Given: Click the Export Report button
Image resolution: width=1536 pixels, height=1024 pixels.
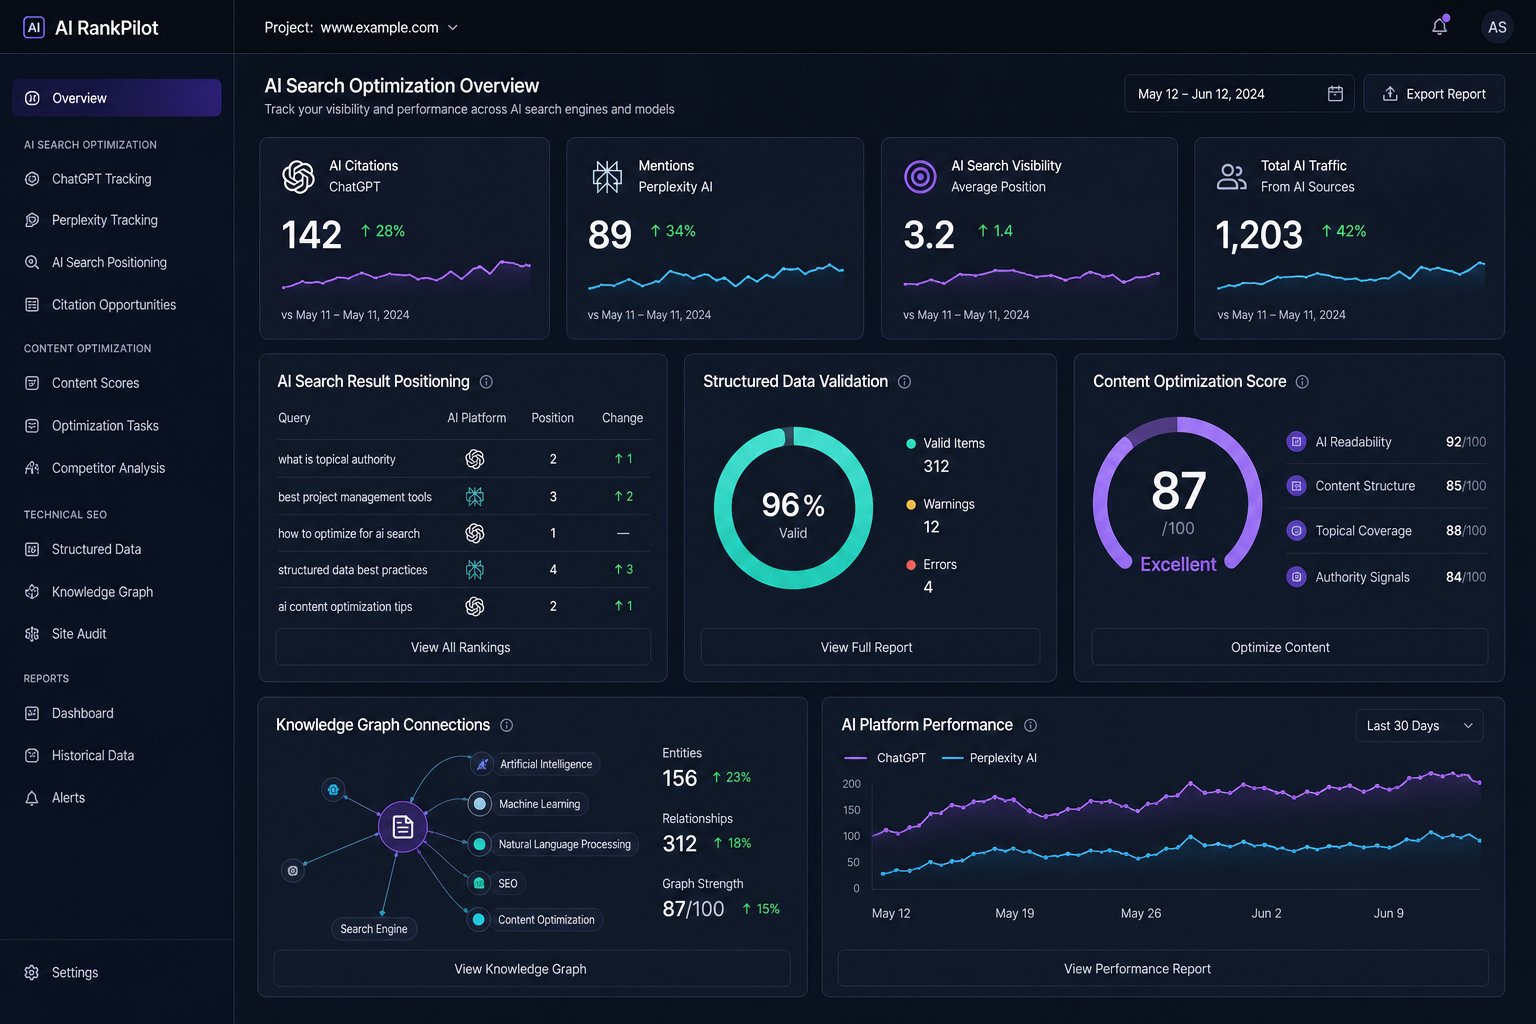Looking at the screenshot, I should coord(1434,94).
